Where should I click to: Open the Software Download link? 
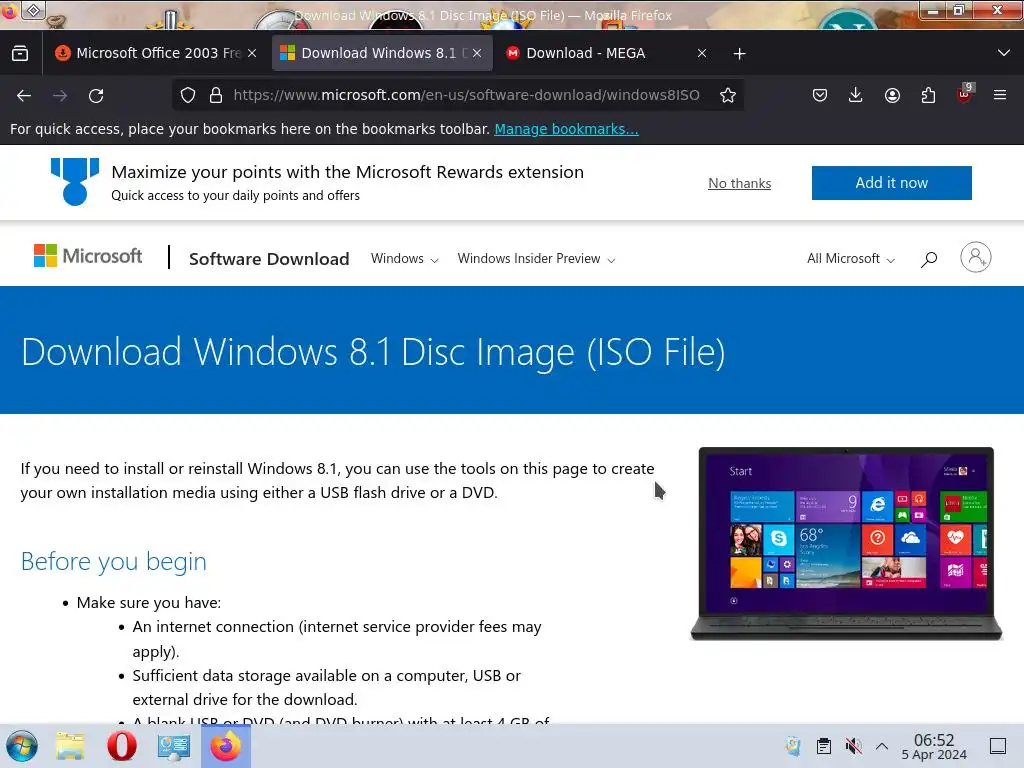pos(269,259)
